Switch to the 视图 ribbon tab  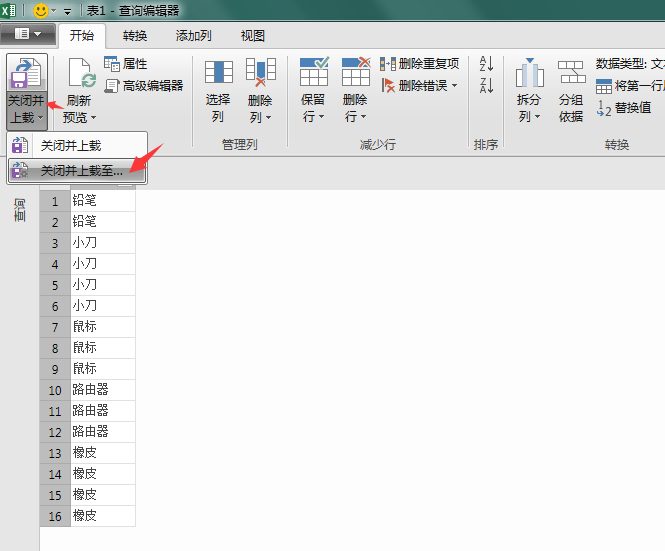[253, 36]
